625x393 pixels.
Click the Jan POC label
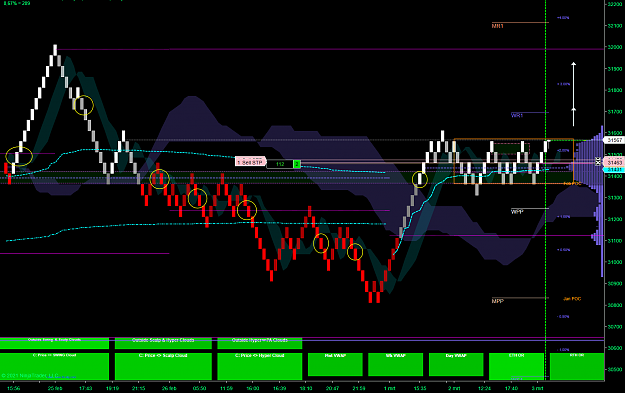(572, 299)
